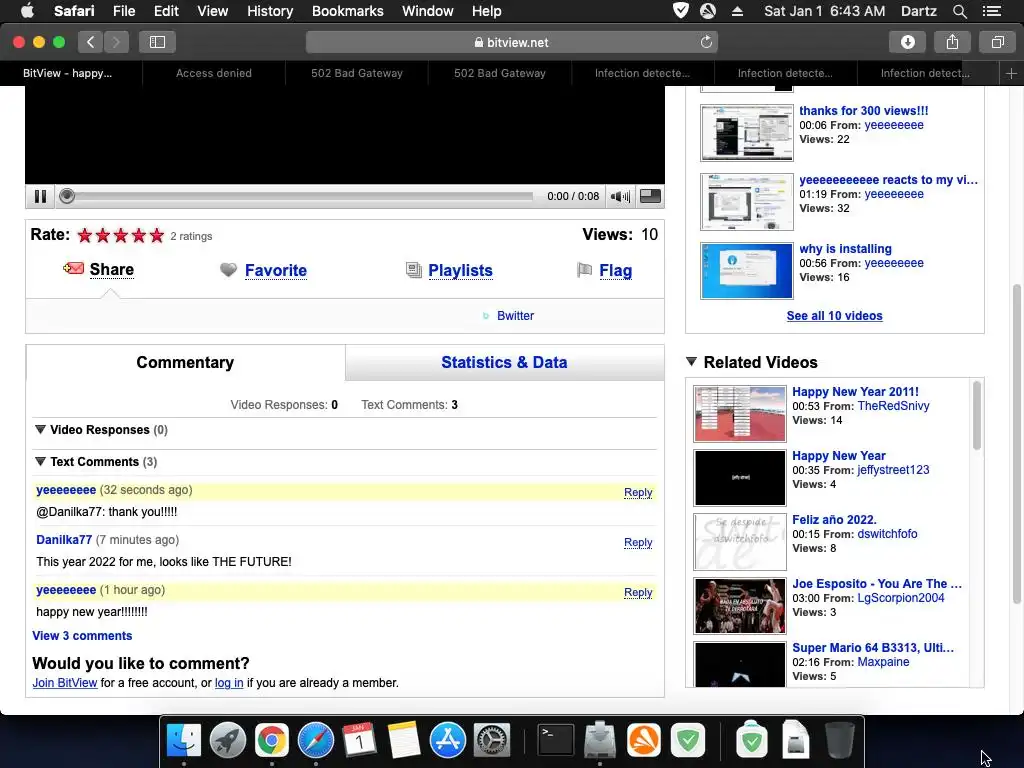Open the Bookmarks menu
This screenshot has height=768, width=1024.
point(347,11)
